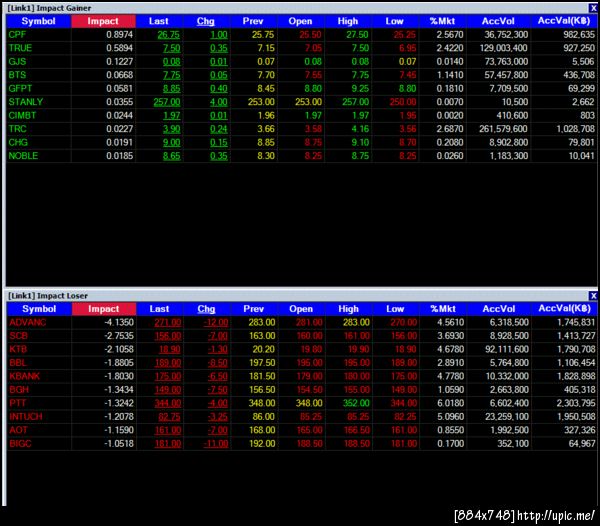Click the Impact Gainer title bar

(x=297, y=8)
